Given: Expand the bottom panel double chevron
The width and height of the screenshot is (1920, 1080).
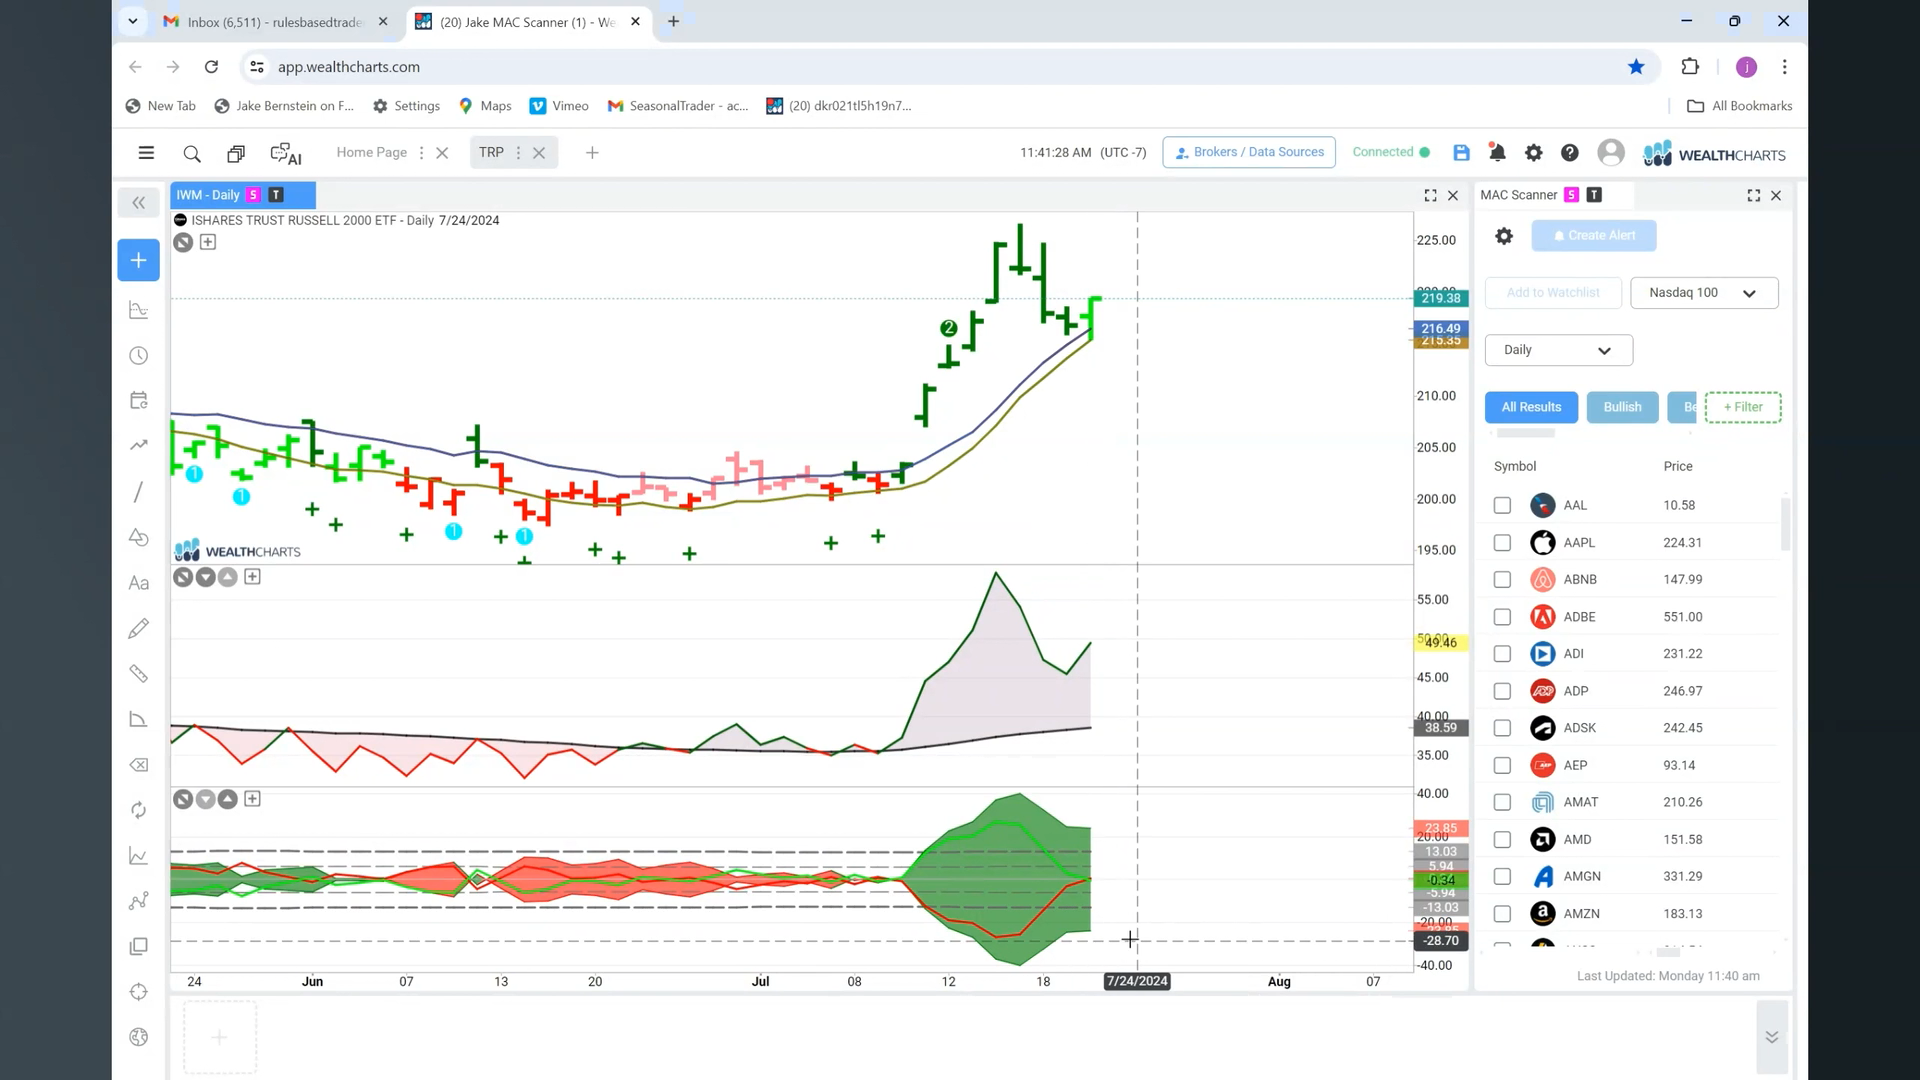Looking at the screenshot, I should click(x=1771, y=1037).
